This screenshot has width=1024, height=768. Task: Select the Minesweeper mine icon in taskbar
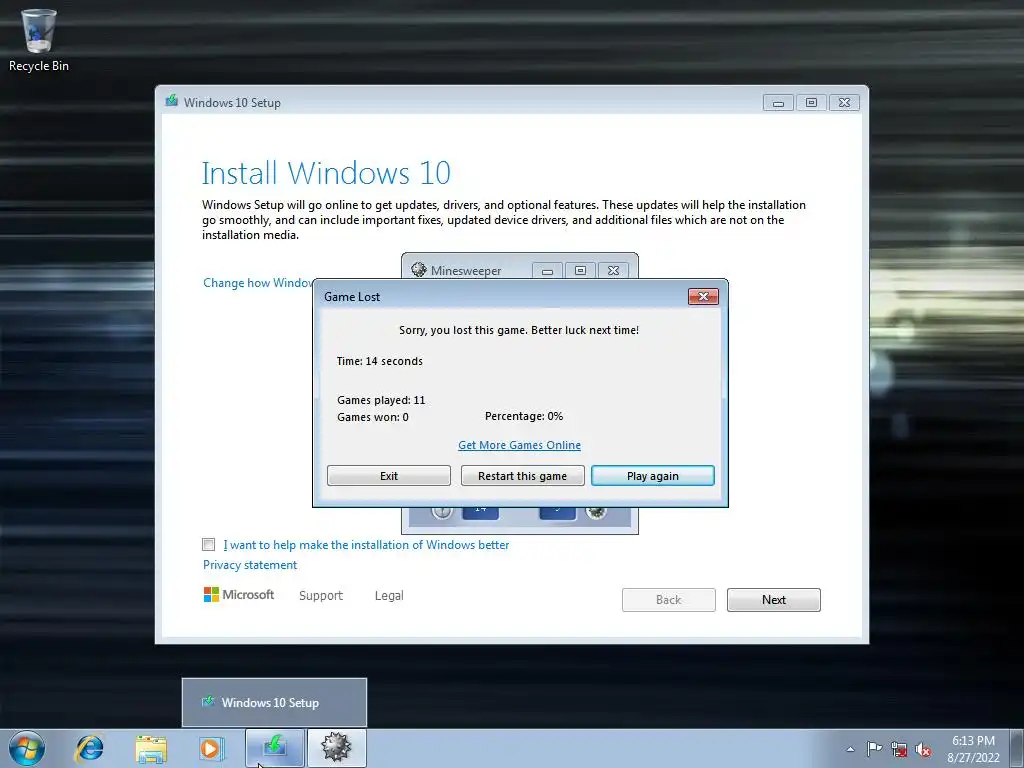[336, 748]
